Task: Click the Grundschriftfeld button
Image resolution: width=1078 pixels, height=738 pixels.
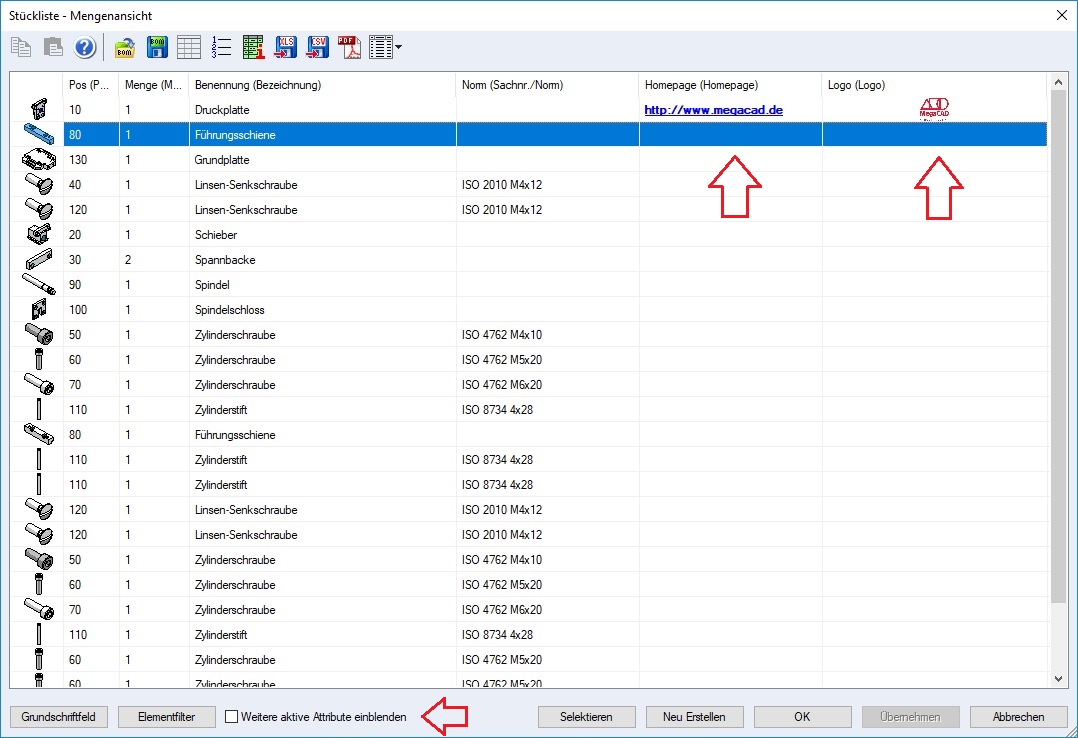Action: pos(58,717)
